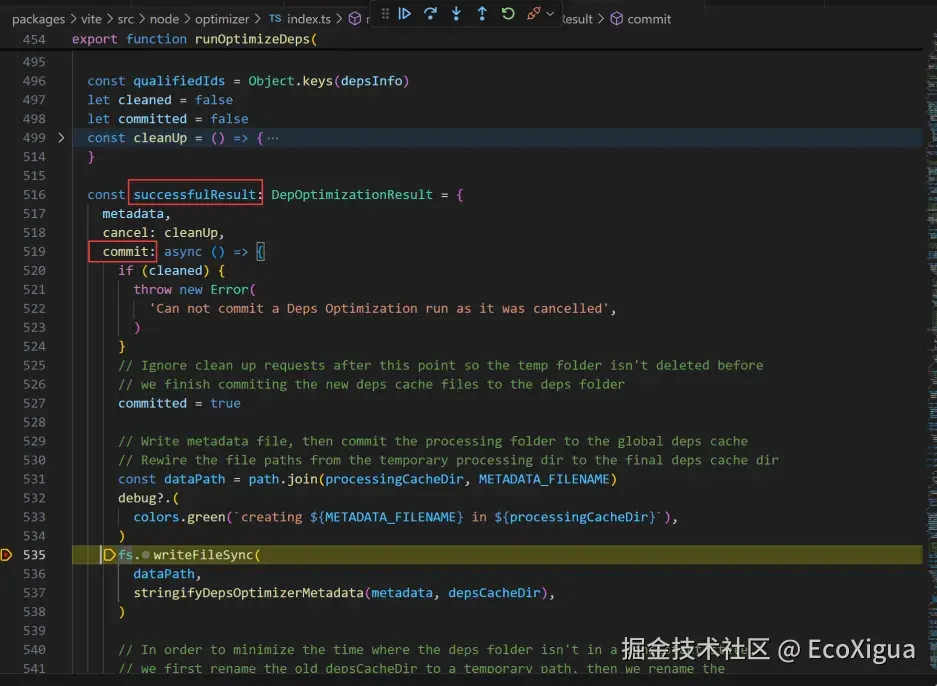937x686 pixels.
Task: Click 'stringifyDepsOptimizerMetadata' on line 537
Action: pos(249,593)
